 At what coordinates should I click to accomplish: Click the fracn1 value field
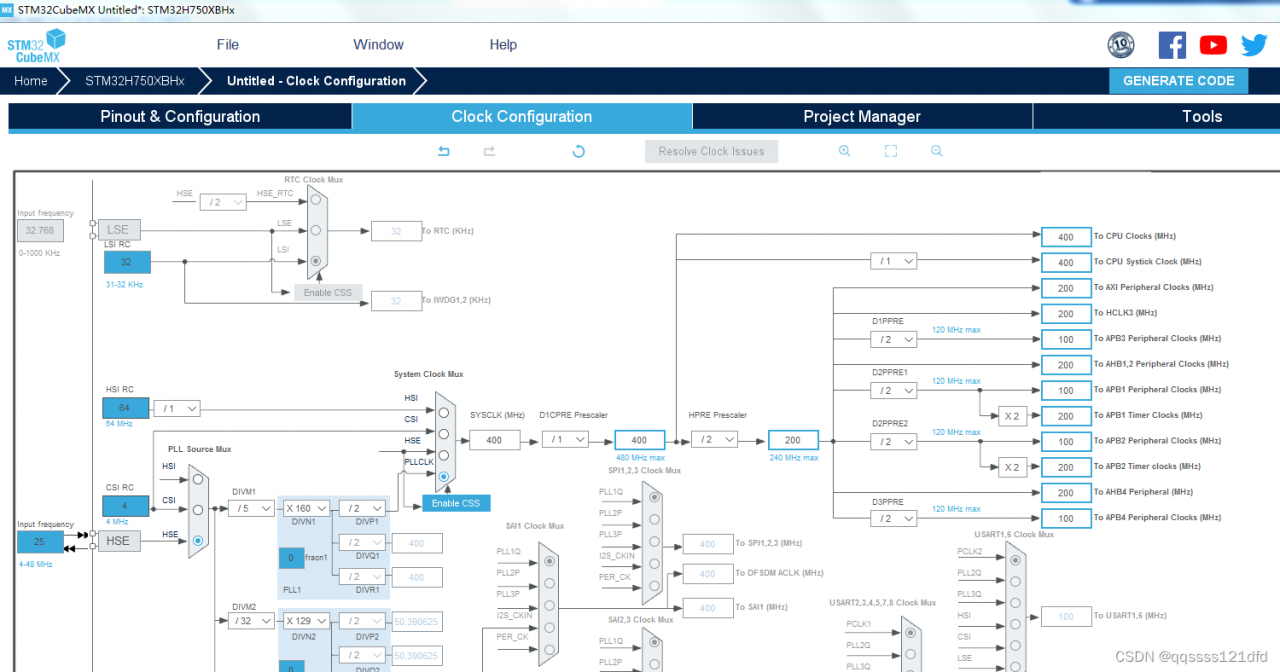[x=291, y=558]
